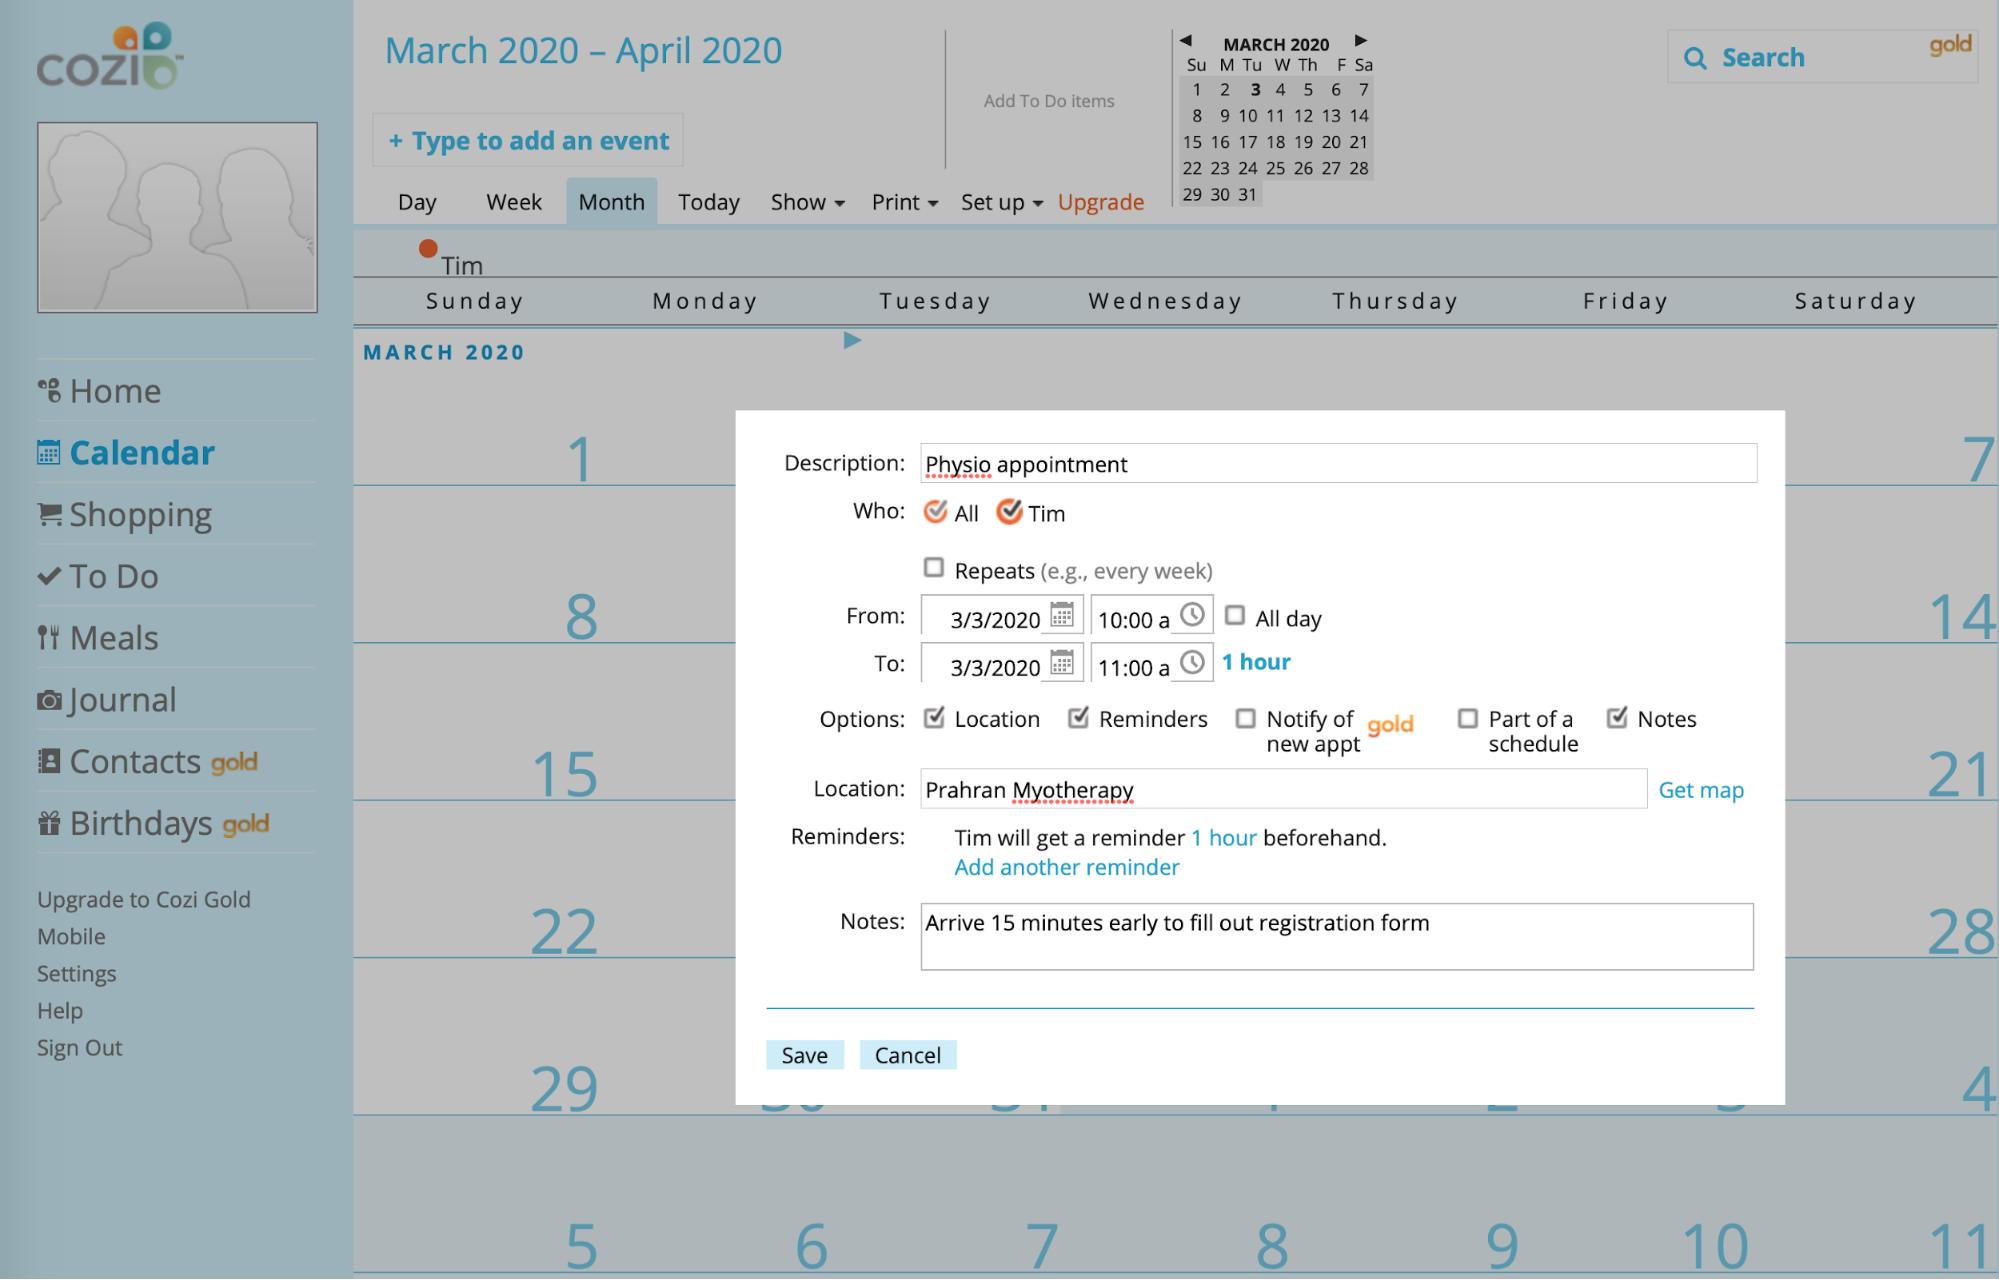Viewport: 1999px width, 1280px height.
Task: Save the Physio appointment event
Action: point(804,1055)
